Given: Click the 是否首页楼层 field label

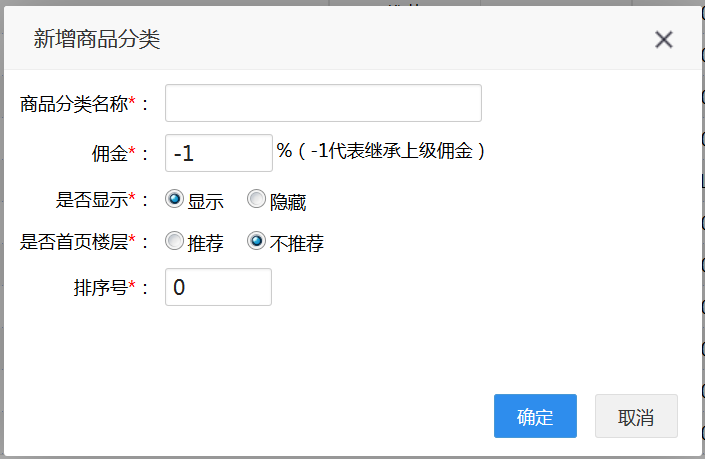Looking at the screenshot, I should (74, 242).
